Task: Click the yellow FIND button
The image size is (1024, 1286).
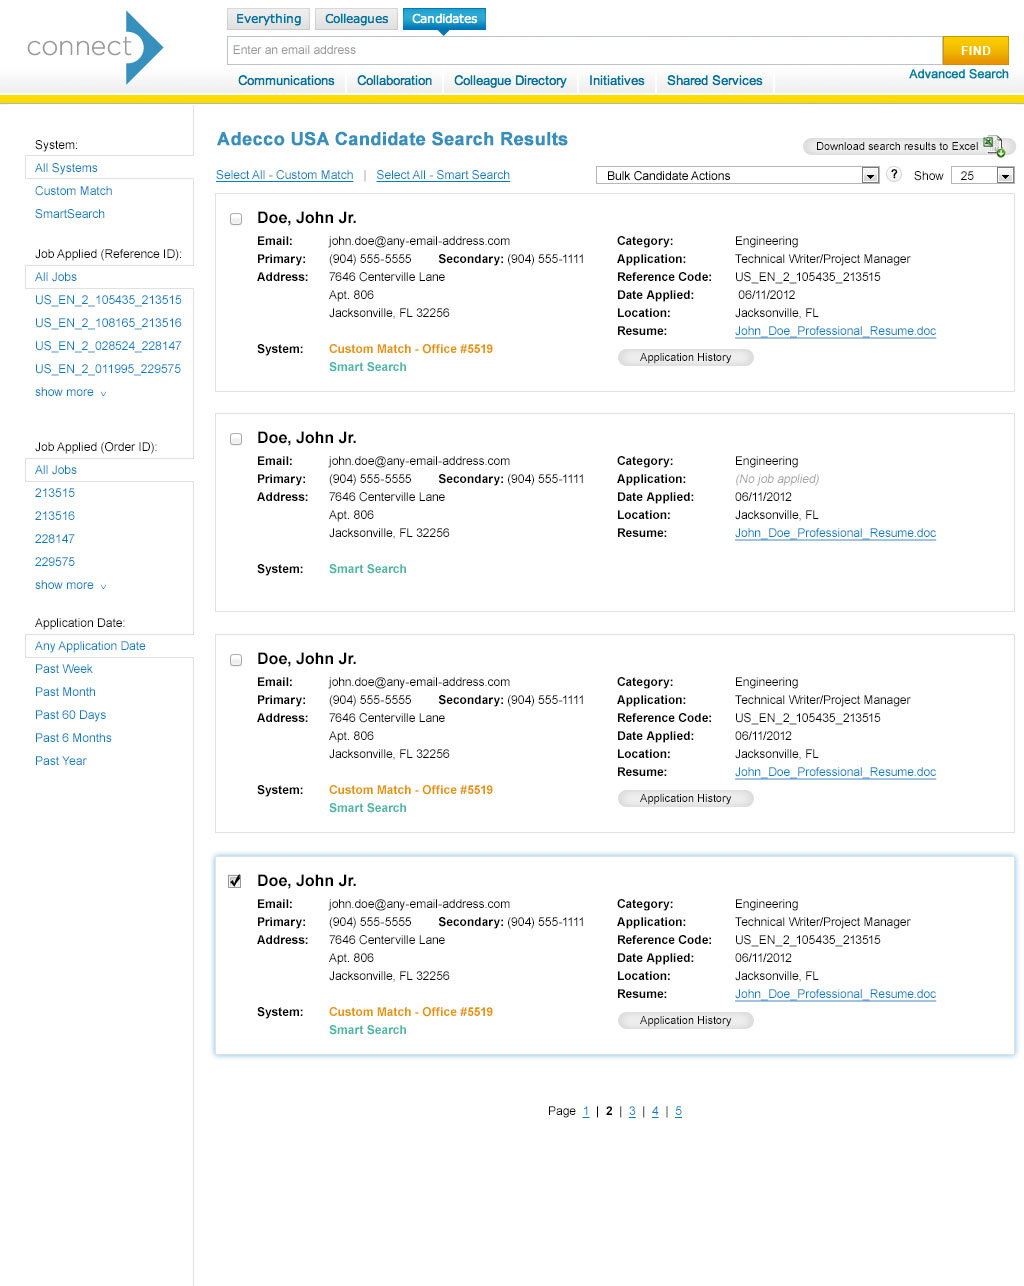Action: tap(975, 50)
